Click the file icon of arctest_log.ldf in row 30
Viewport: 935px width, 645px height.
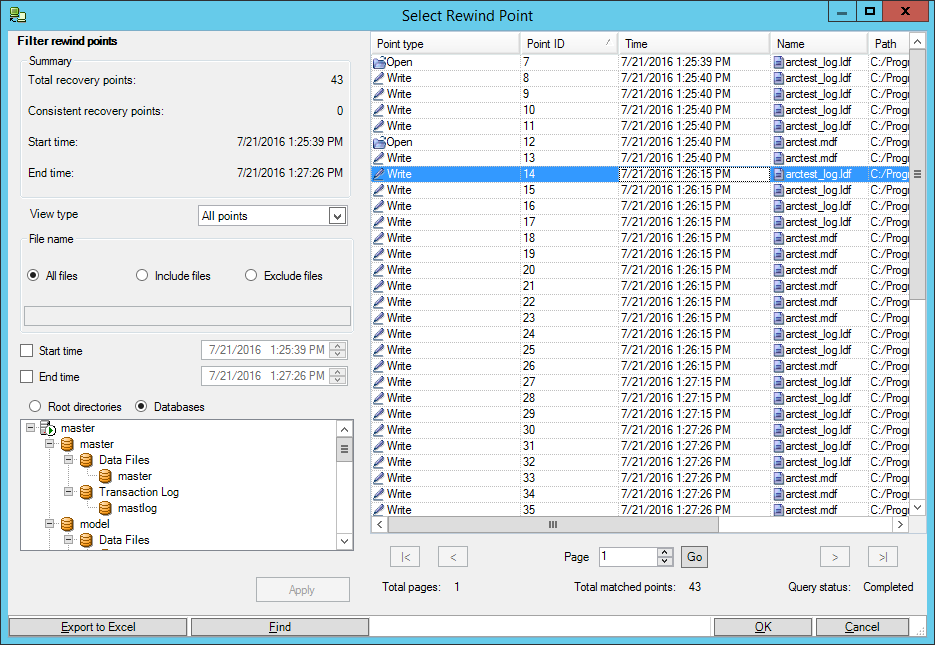[x=778, y=430]
